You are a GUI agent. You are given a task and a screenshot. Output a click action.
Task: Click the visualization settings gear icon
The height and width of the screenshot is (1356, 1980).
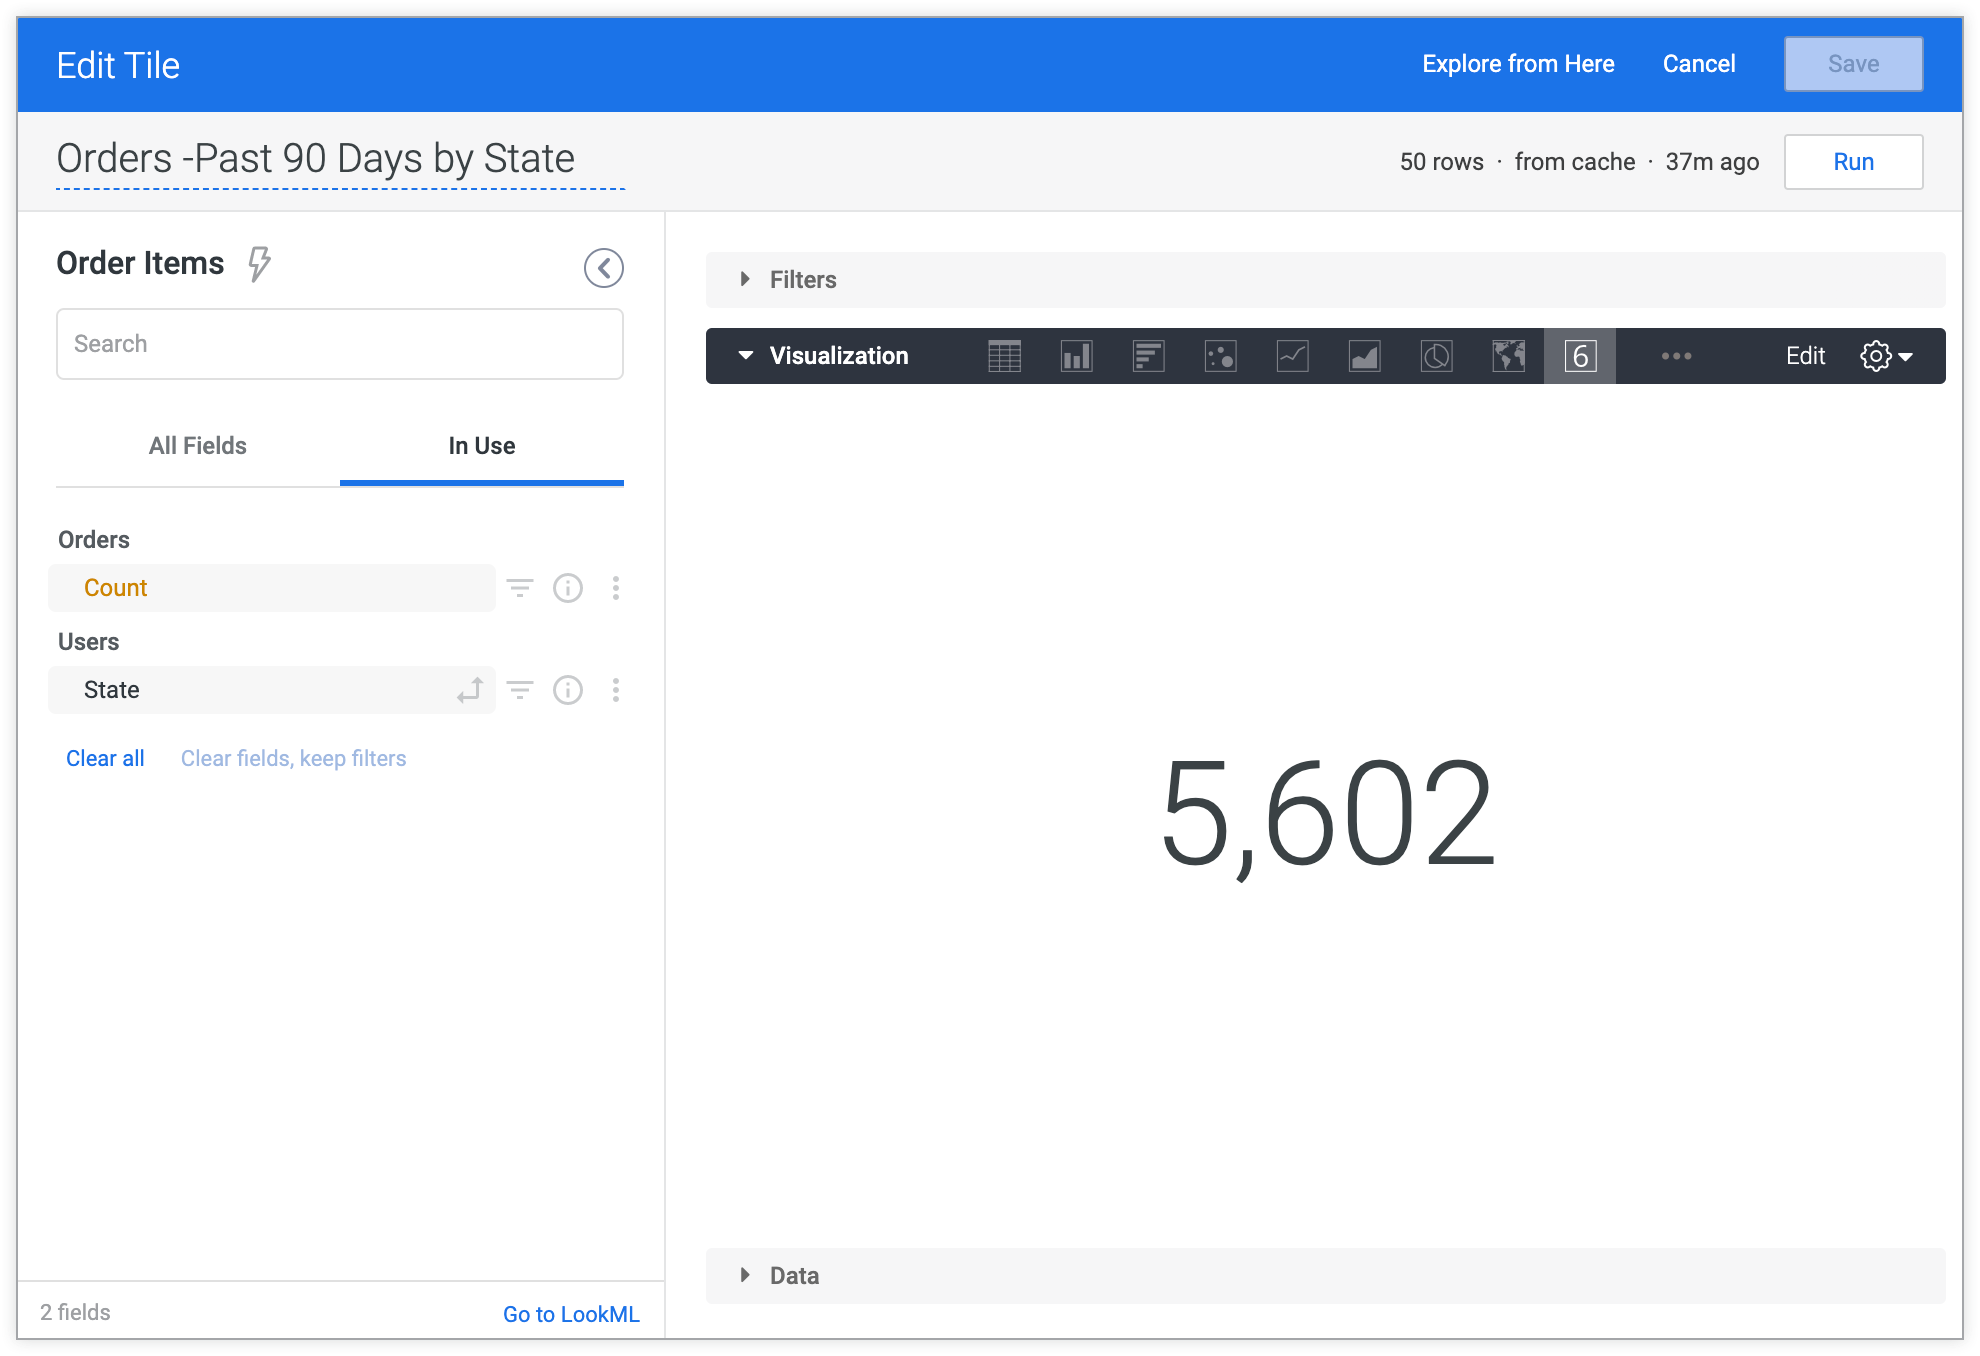(1875, 357)
